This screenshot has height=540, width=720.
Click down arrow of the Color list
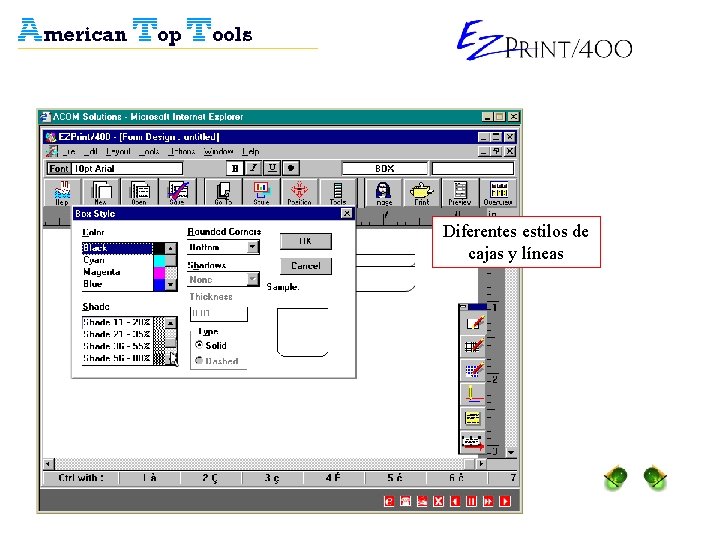pyautogui.click(x=170, y=285)
